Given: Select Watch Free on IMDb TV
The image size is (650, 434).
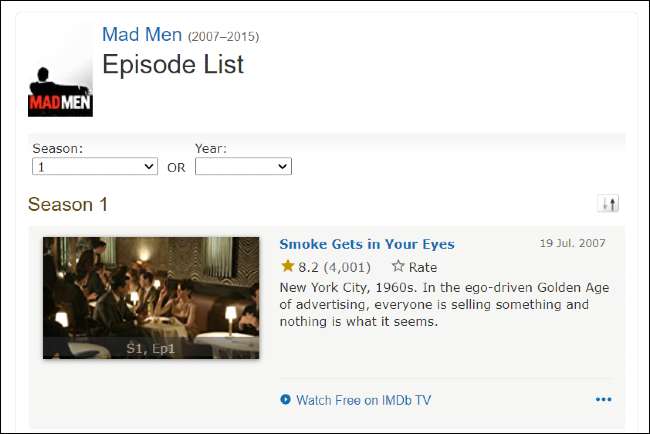Looking at the screenshot, I should tap(364, 400).
